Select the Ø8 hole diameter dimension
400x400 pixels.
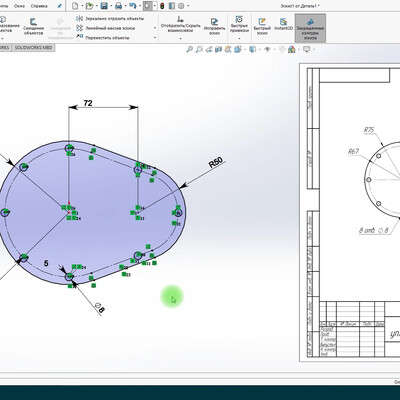100,308
